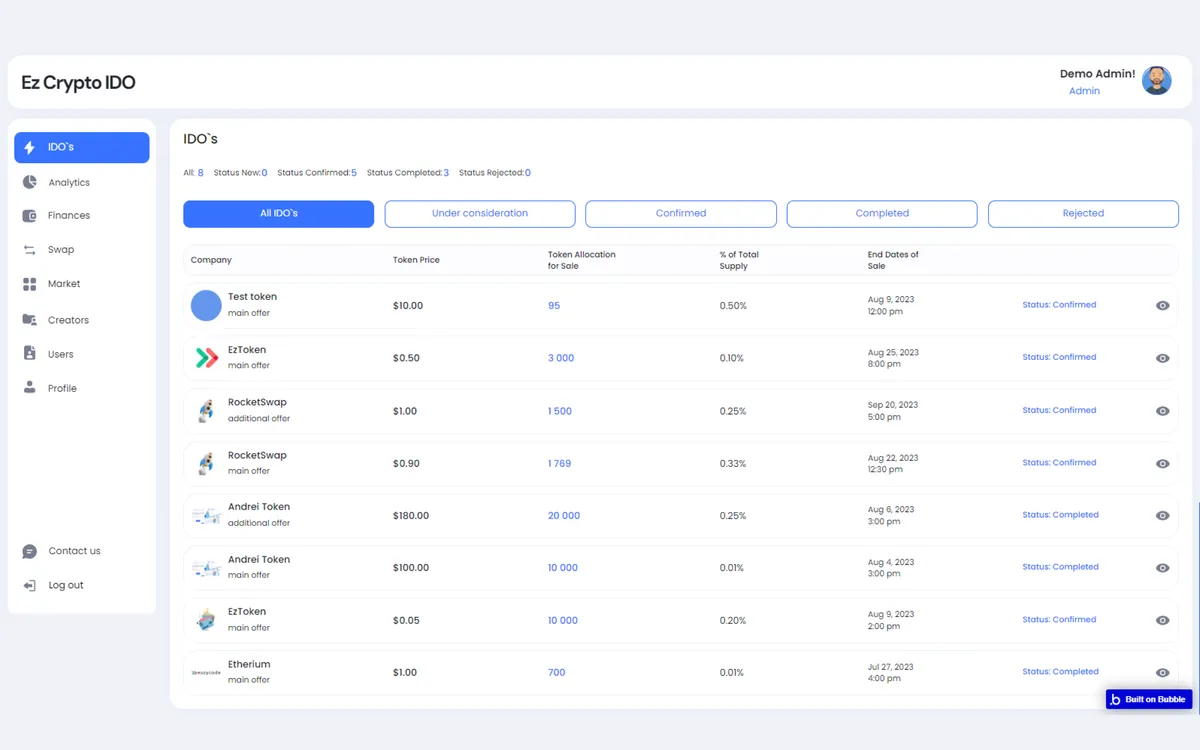The width and height of the screenshot is (1200, 750).
Task: Click the Andrei Token $100.00 logo
Action: click(x=206, y=568)
